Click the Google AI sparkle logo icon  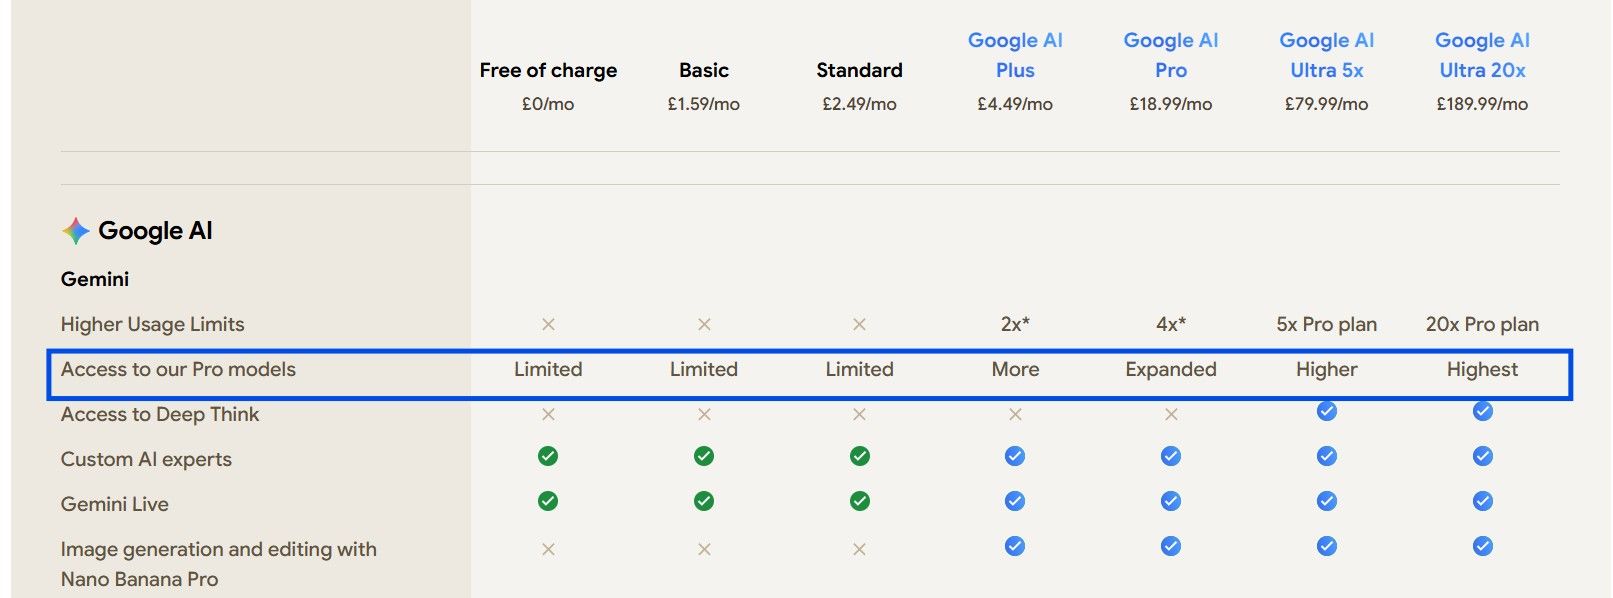[x=76, y=231]
